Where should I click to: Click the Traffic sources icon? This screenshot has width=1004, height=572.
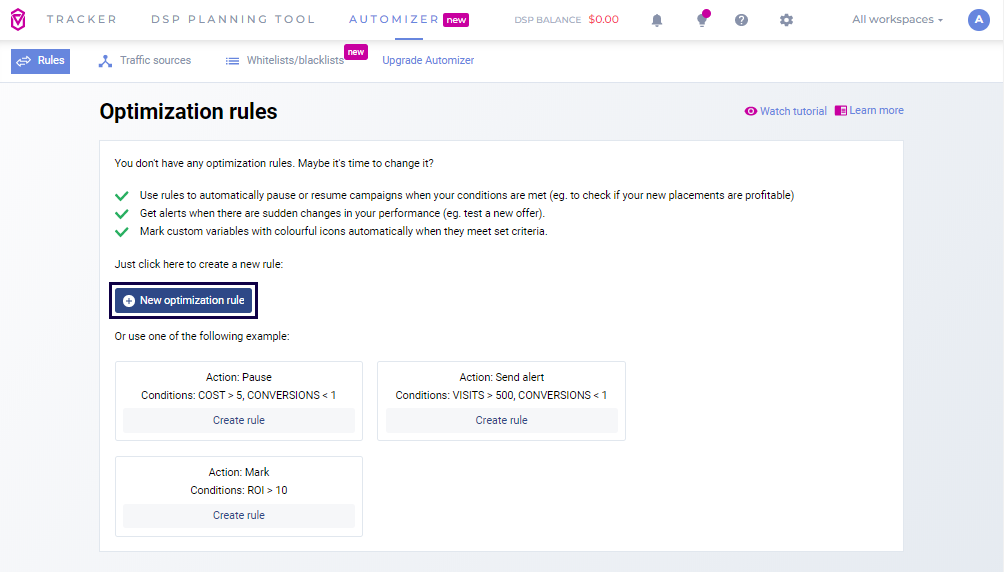click(105, 61)
